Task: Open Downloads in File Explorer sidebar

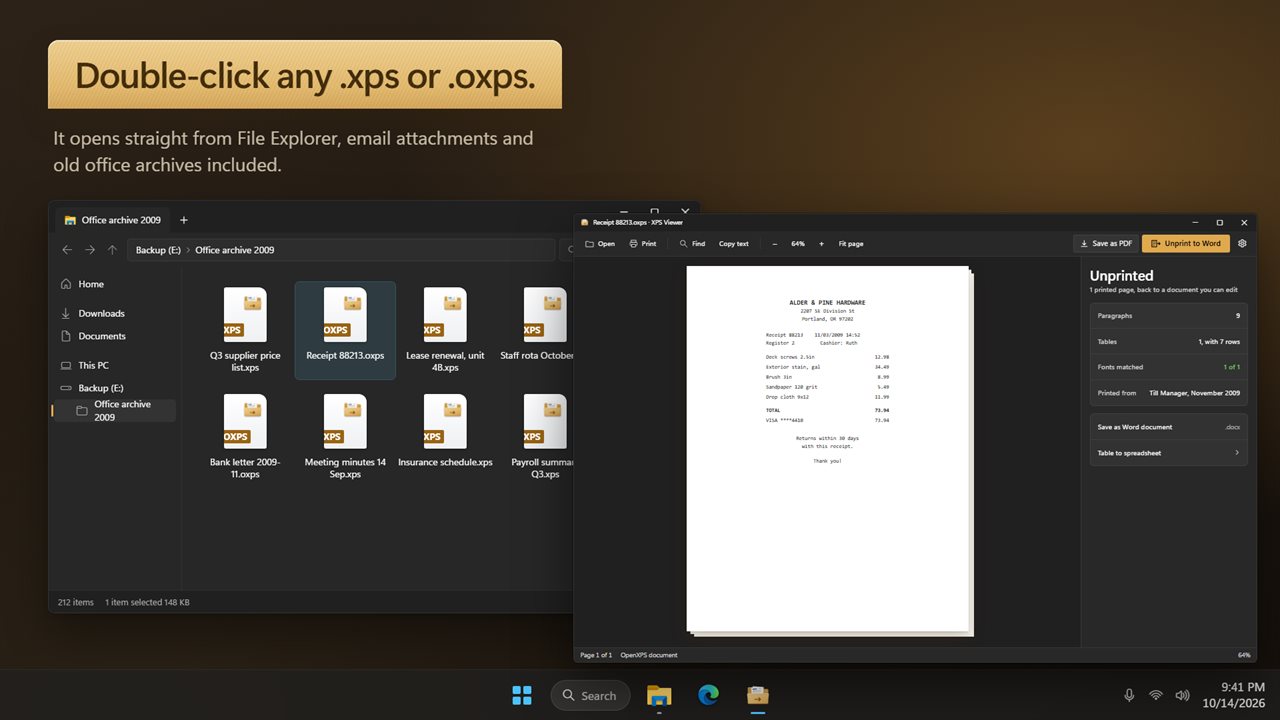Action: coord(115,313)
